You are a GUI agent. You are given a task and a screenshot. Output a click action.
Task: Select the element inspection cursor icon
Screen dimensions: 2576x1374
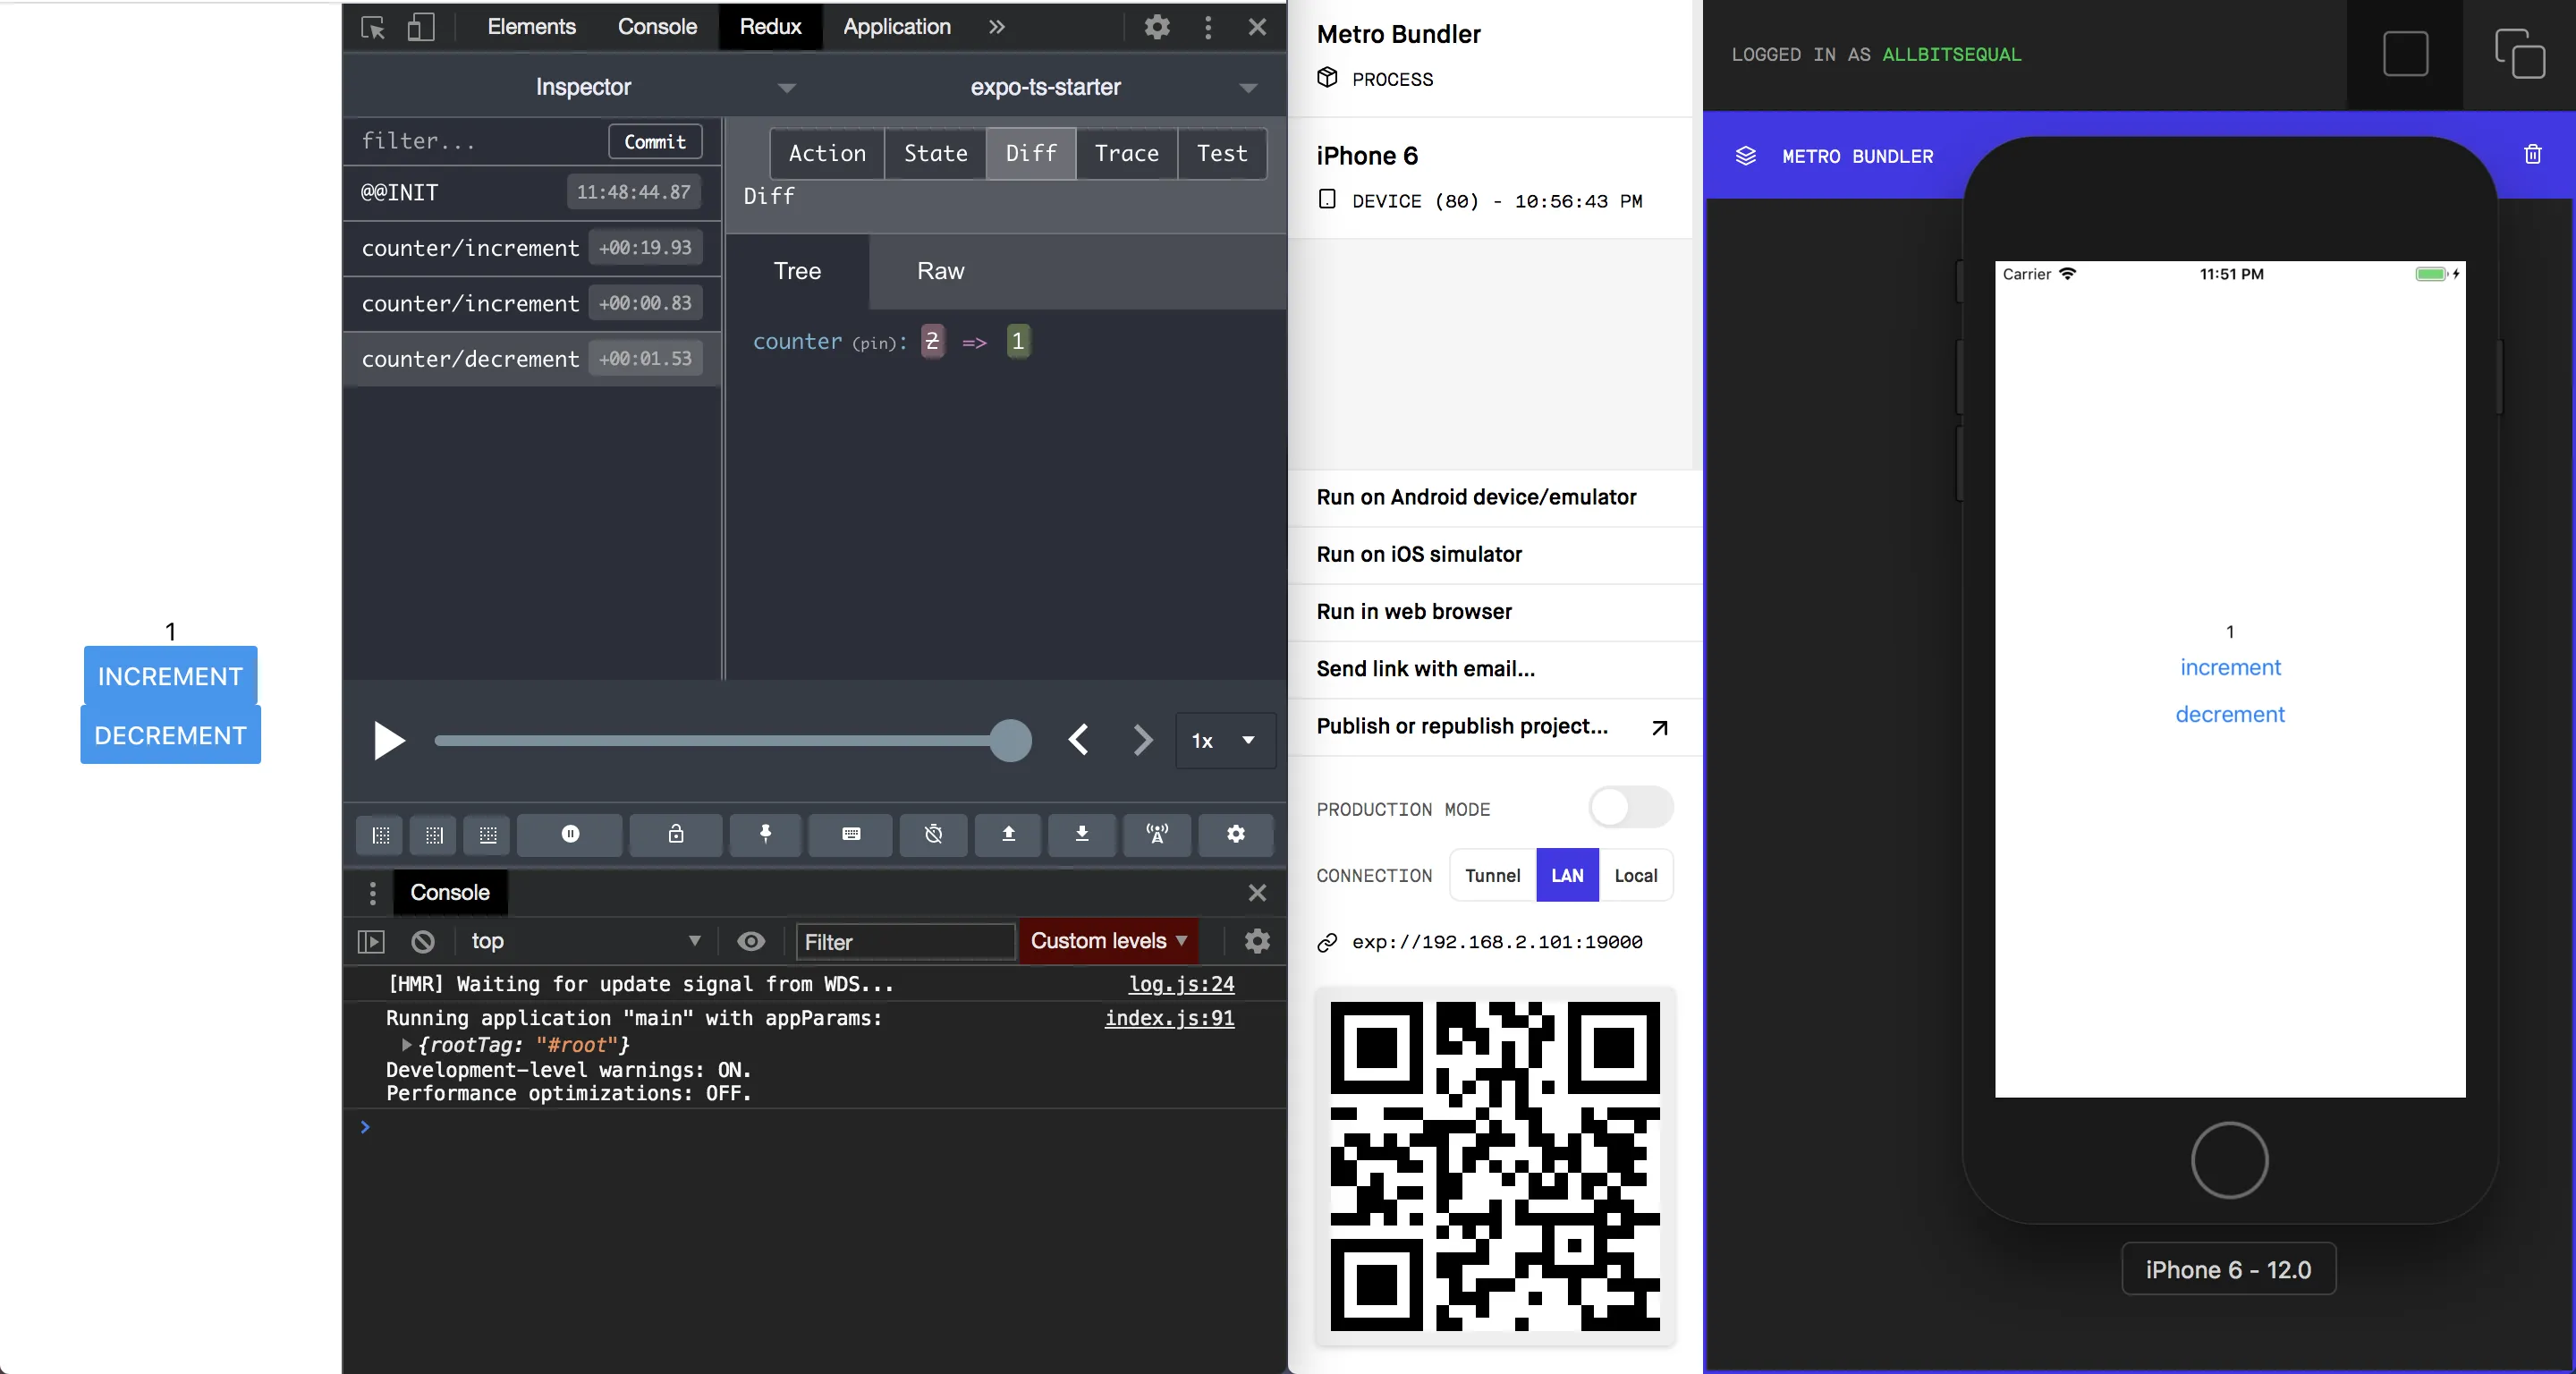click(x=371, y=27)
